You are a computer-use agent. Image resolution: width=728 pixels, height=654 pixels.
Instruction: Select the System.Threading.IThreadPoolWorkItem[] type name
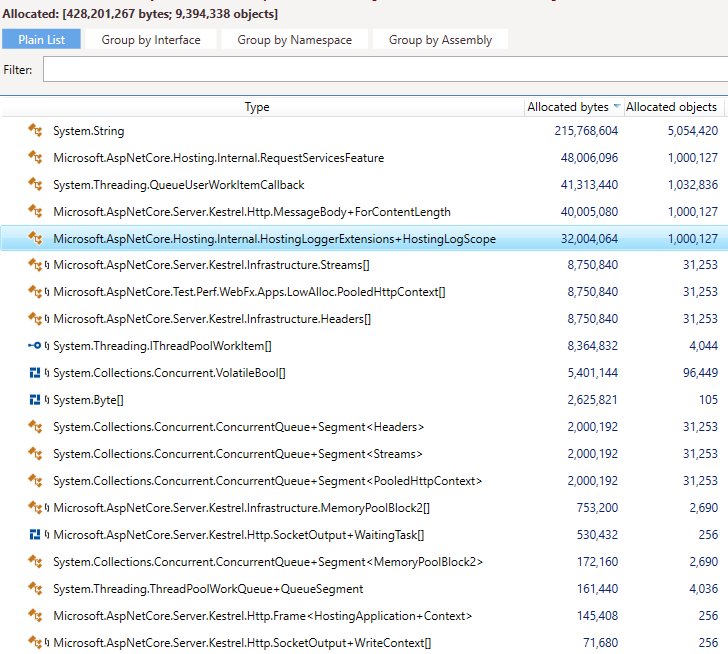point(162,346)
